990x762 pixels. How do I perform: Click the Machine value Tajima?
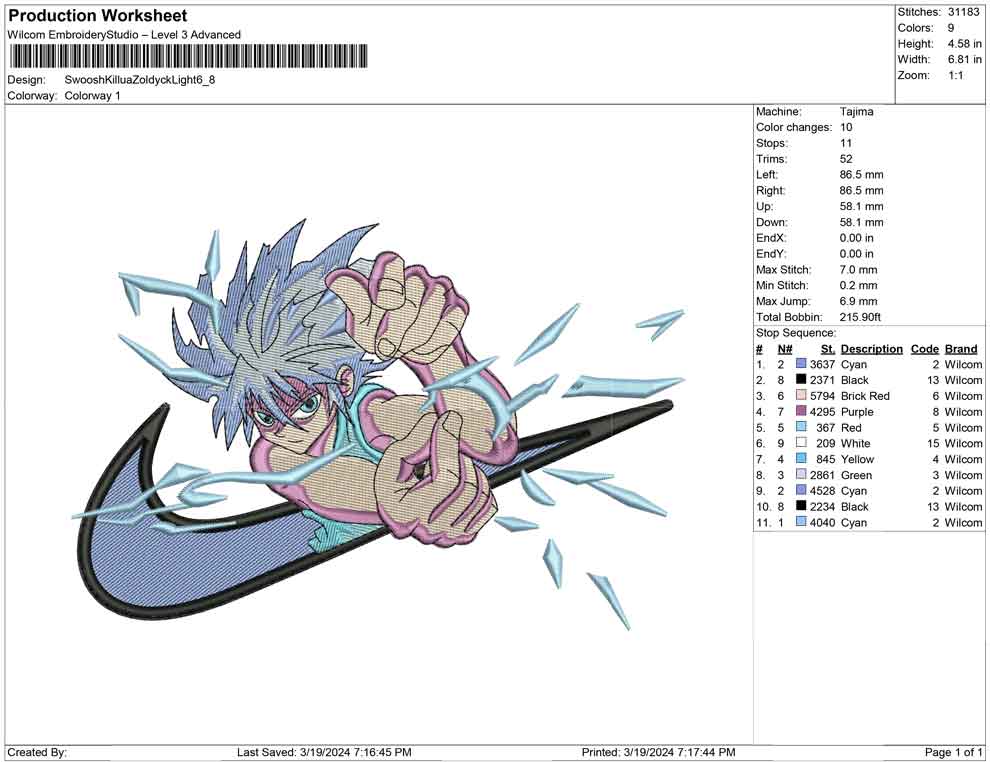[x=856, y=112]
